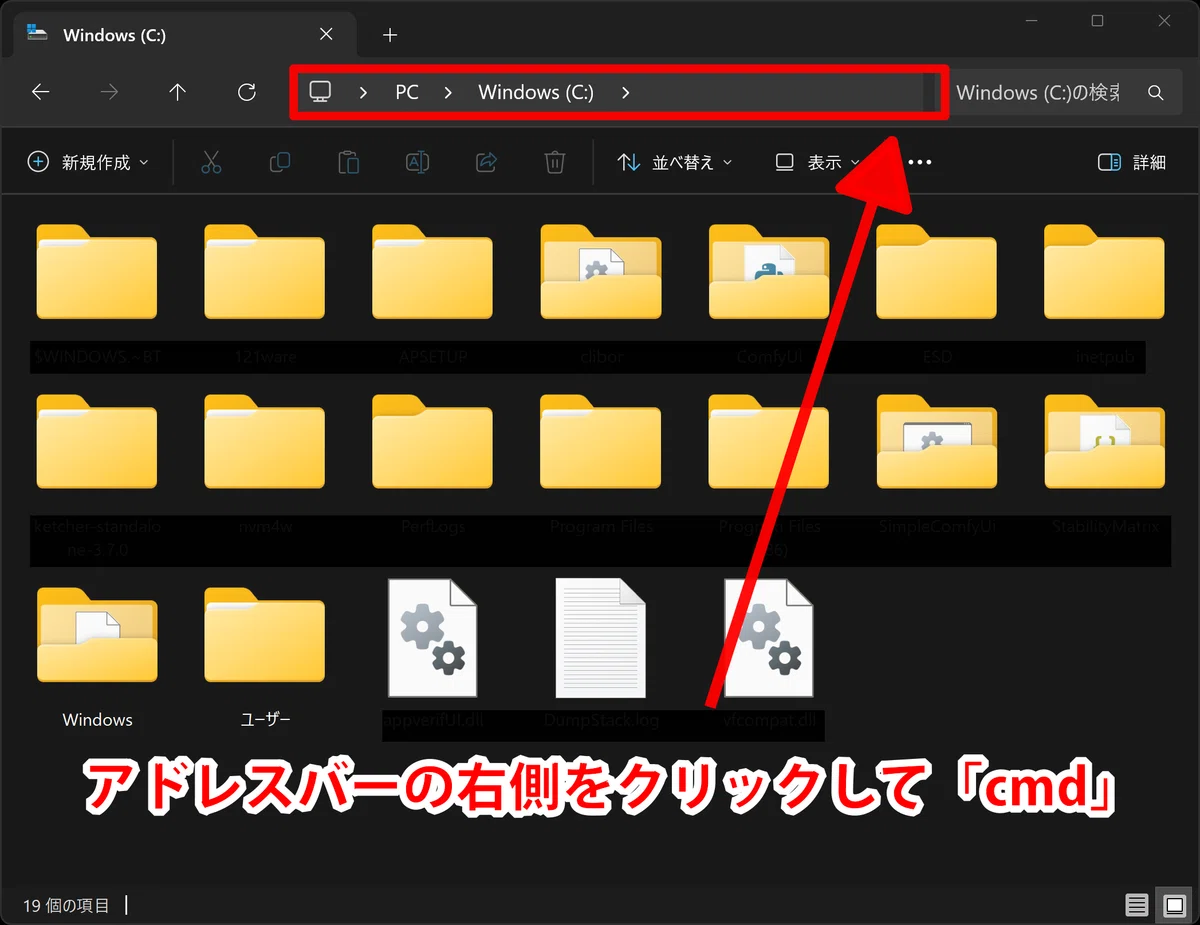
Task: Add a new Explorer tab
Action: [390, 35]
